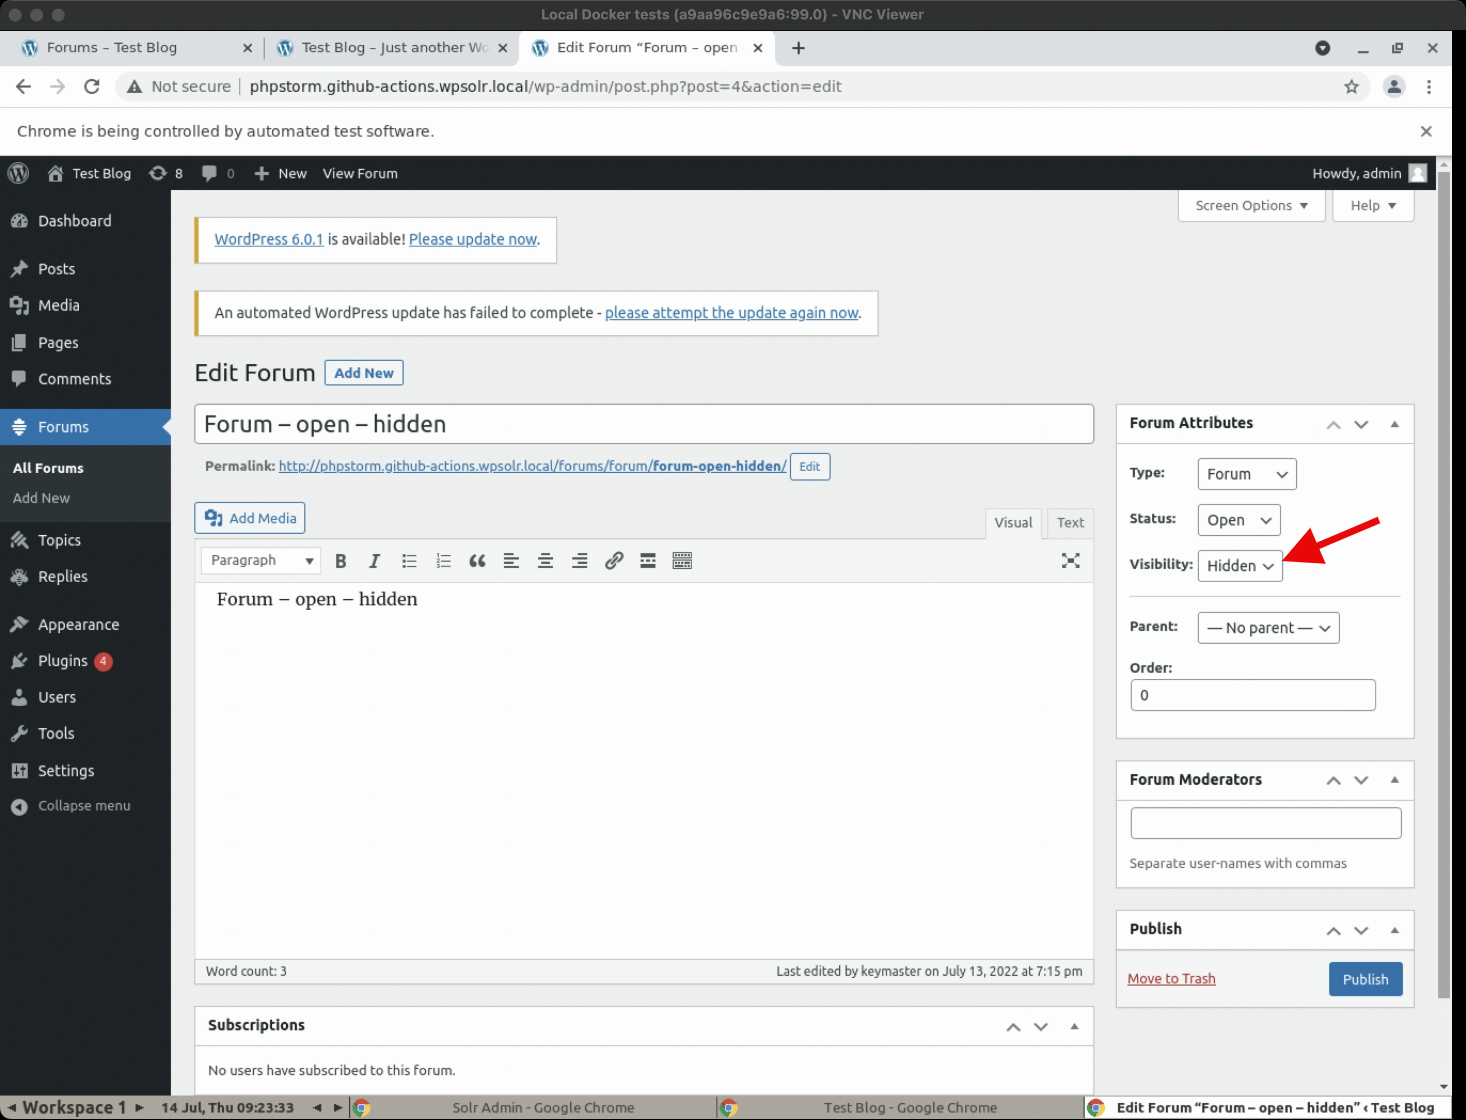Click Move to Trash link
This screenshot has width=1466, height=1120.
point(1171,979)
